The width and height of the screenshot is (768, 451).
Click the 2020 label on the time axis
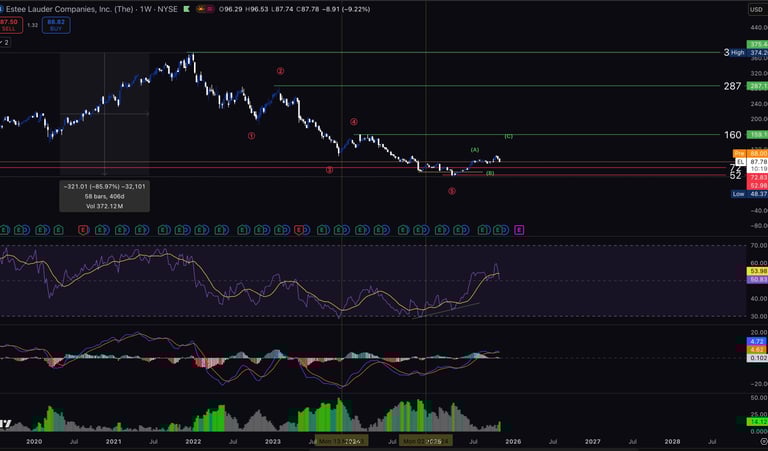34,441
